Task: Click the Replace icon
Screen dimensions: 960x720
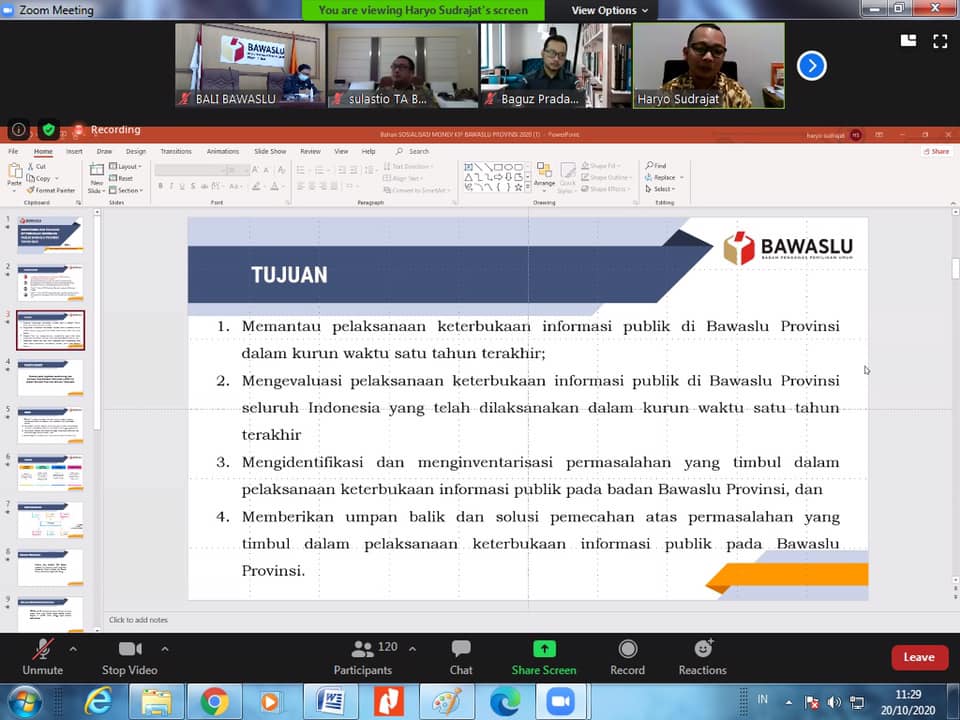Action: [x=662, y=176]
